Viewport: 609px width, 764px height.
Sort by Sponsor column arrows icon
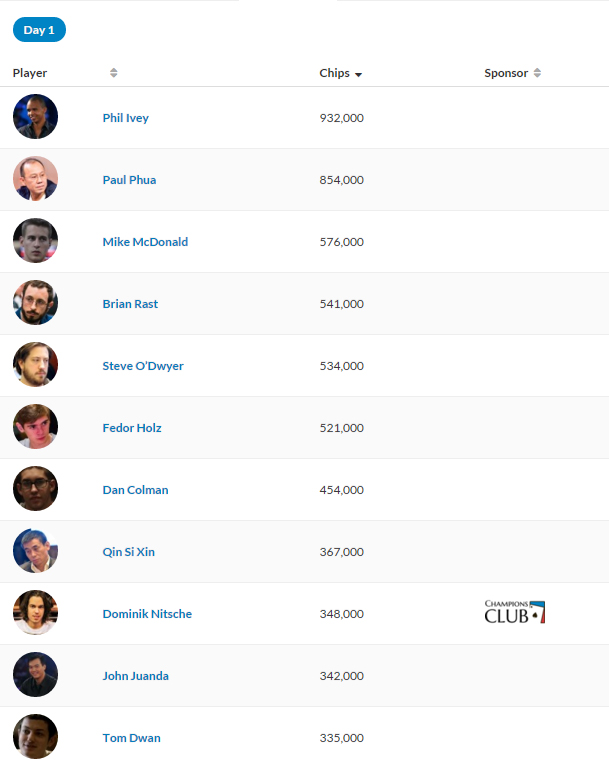(537, 73)
